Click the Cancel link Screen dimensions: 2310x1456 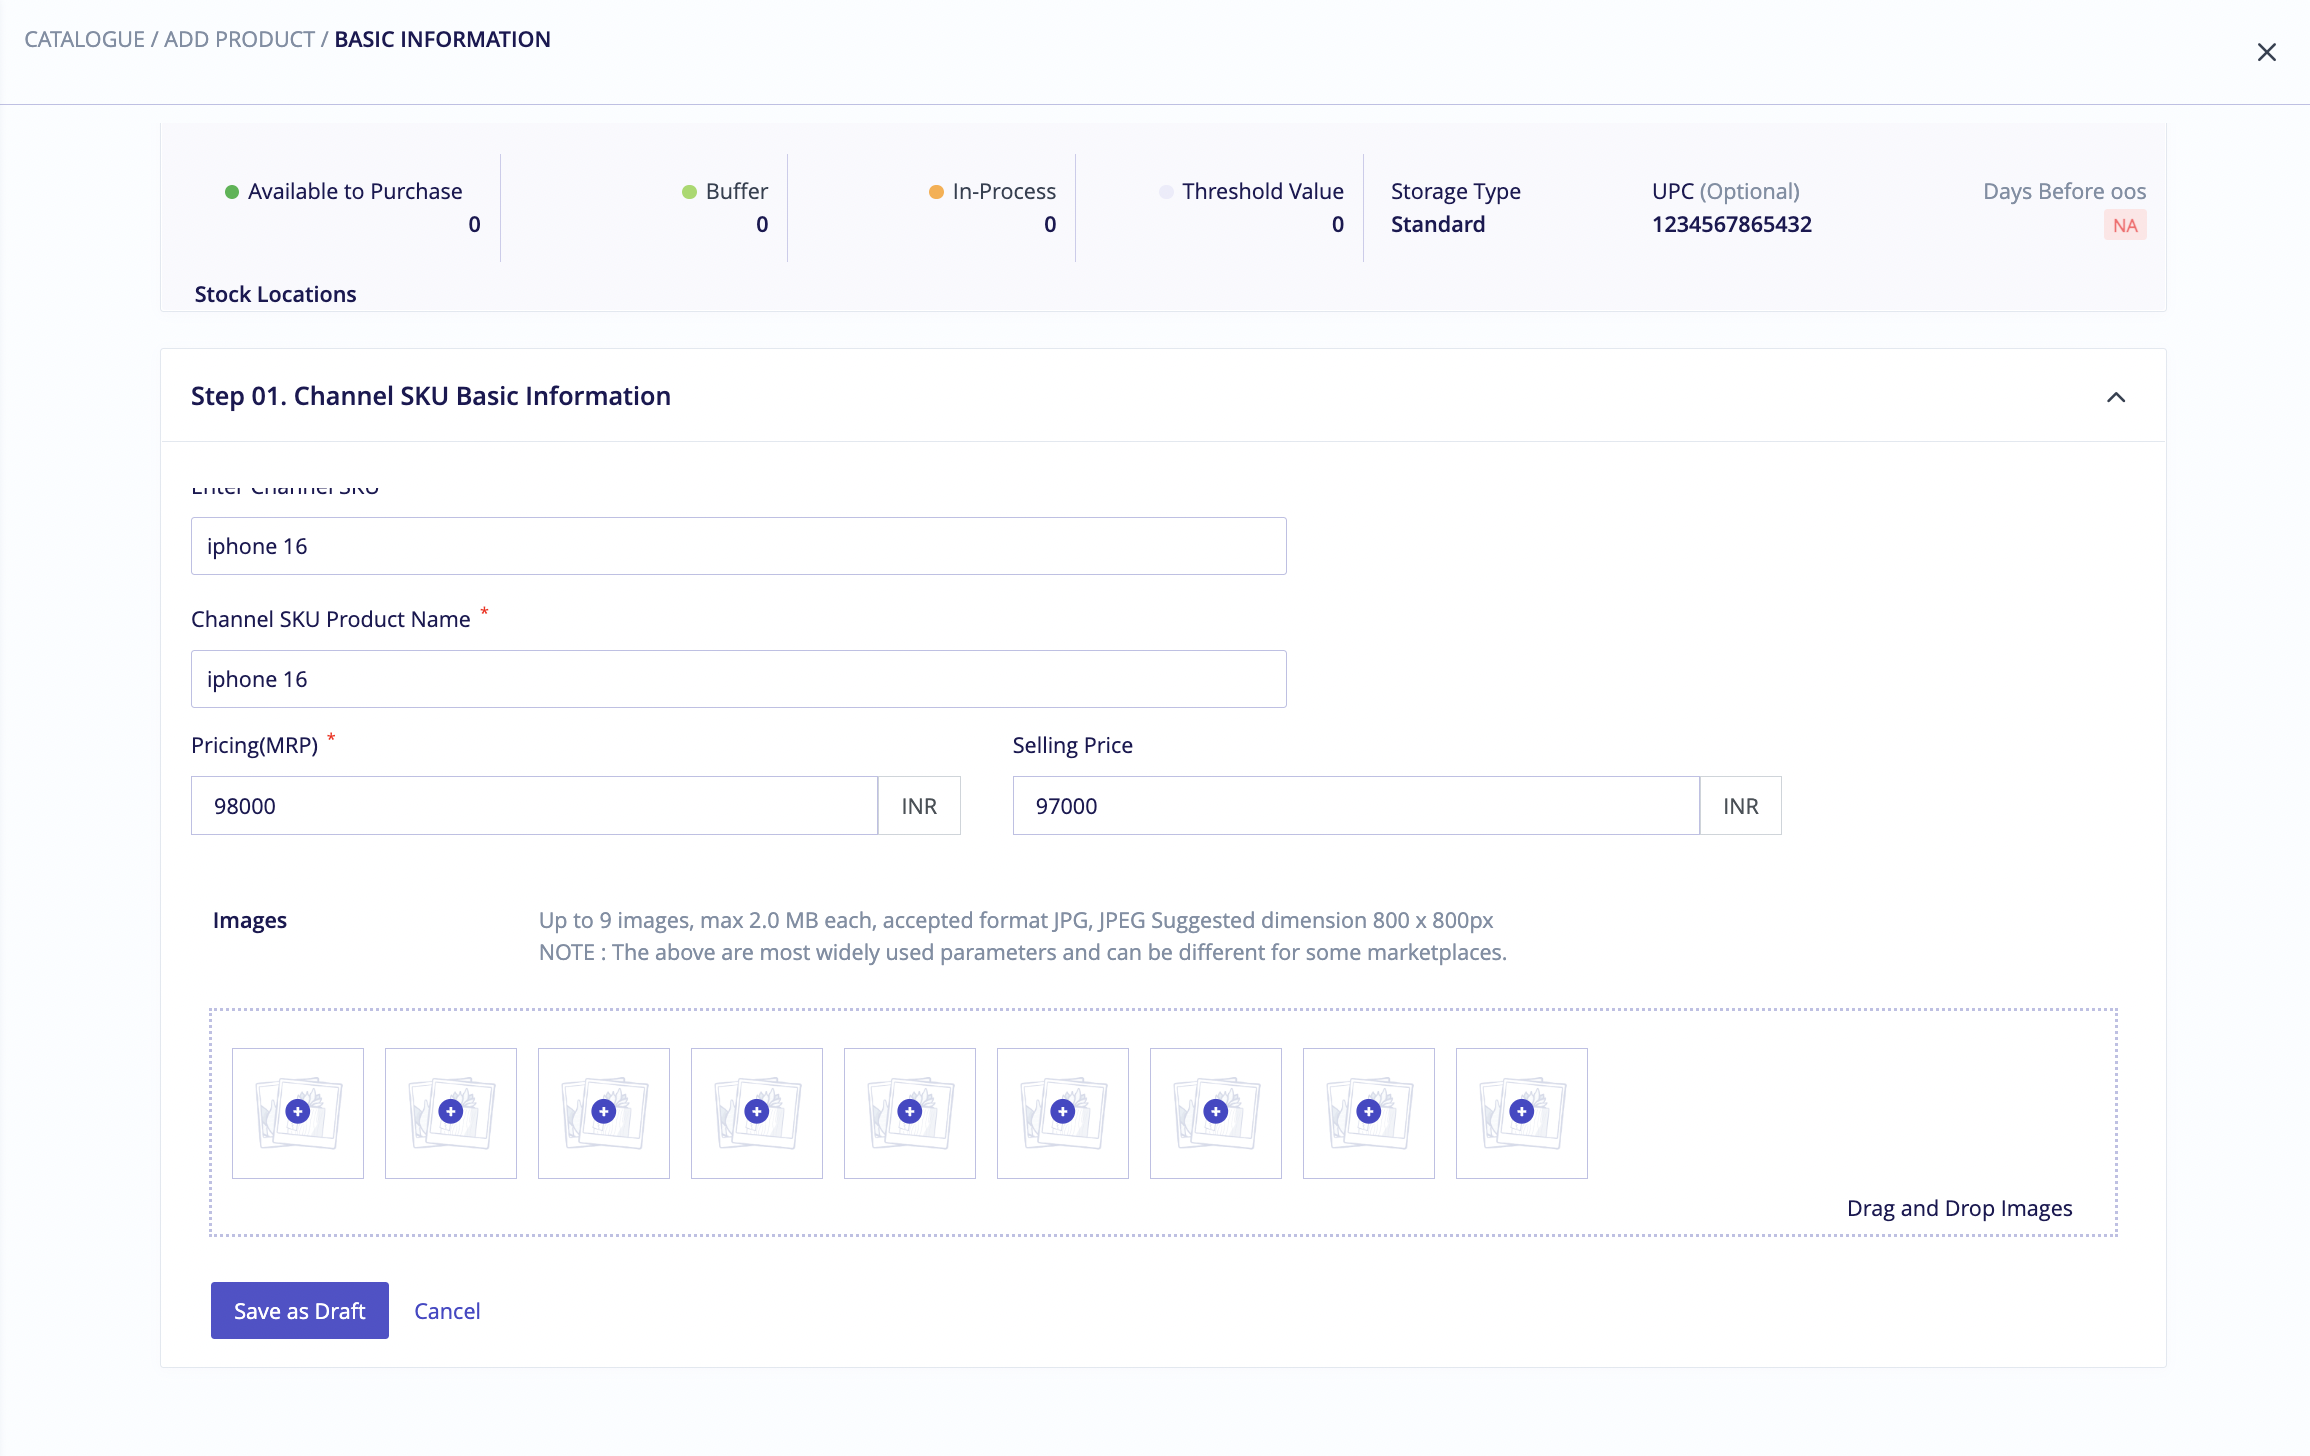point(447,1310)
